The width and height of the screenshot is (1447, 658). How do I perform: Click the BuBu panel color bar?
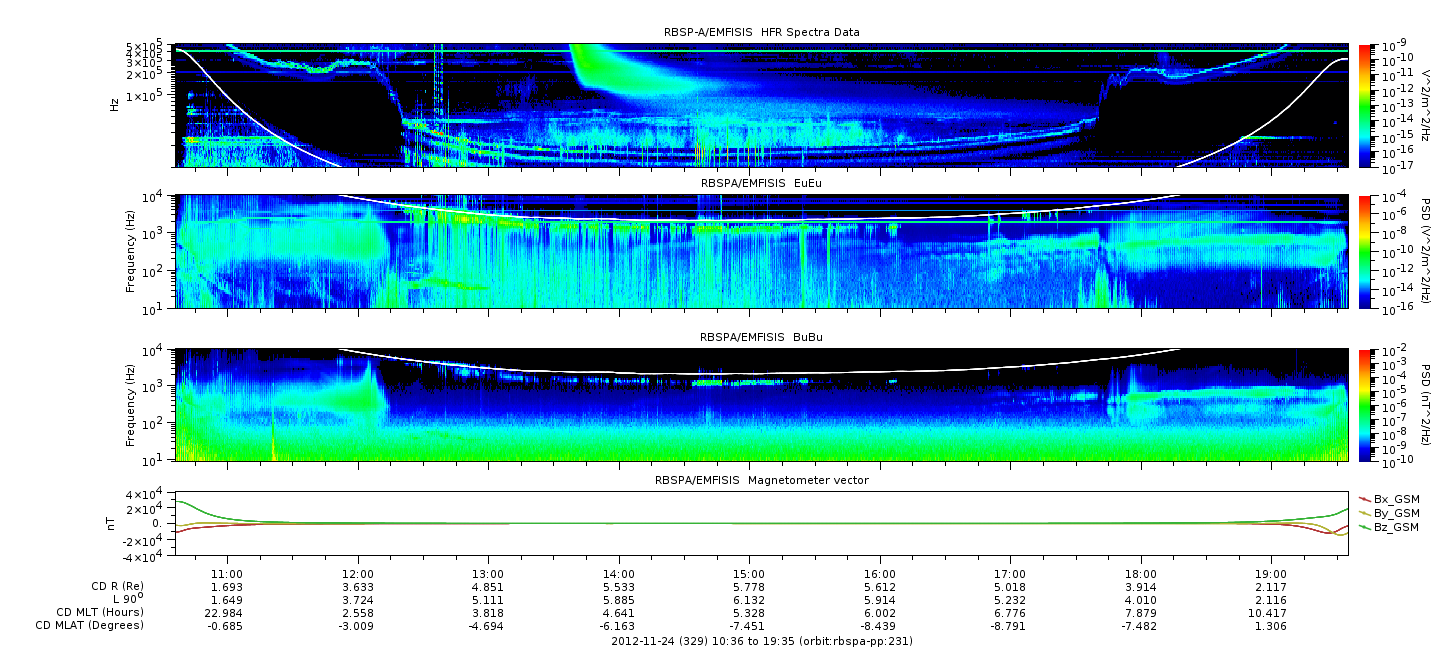(1364, 404)
